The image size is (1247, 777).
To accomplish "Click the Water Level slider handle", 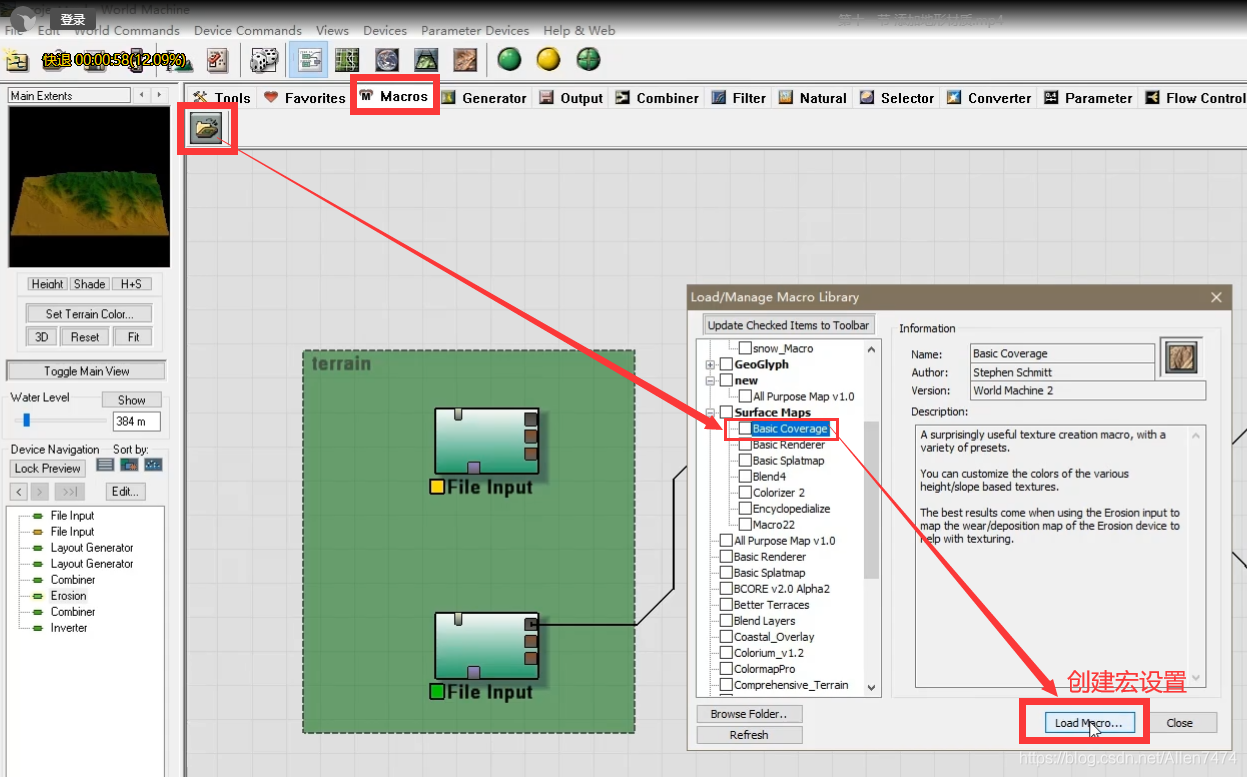I will 27,420.
